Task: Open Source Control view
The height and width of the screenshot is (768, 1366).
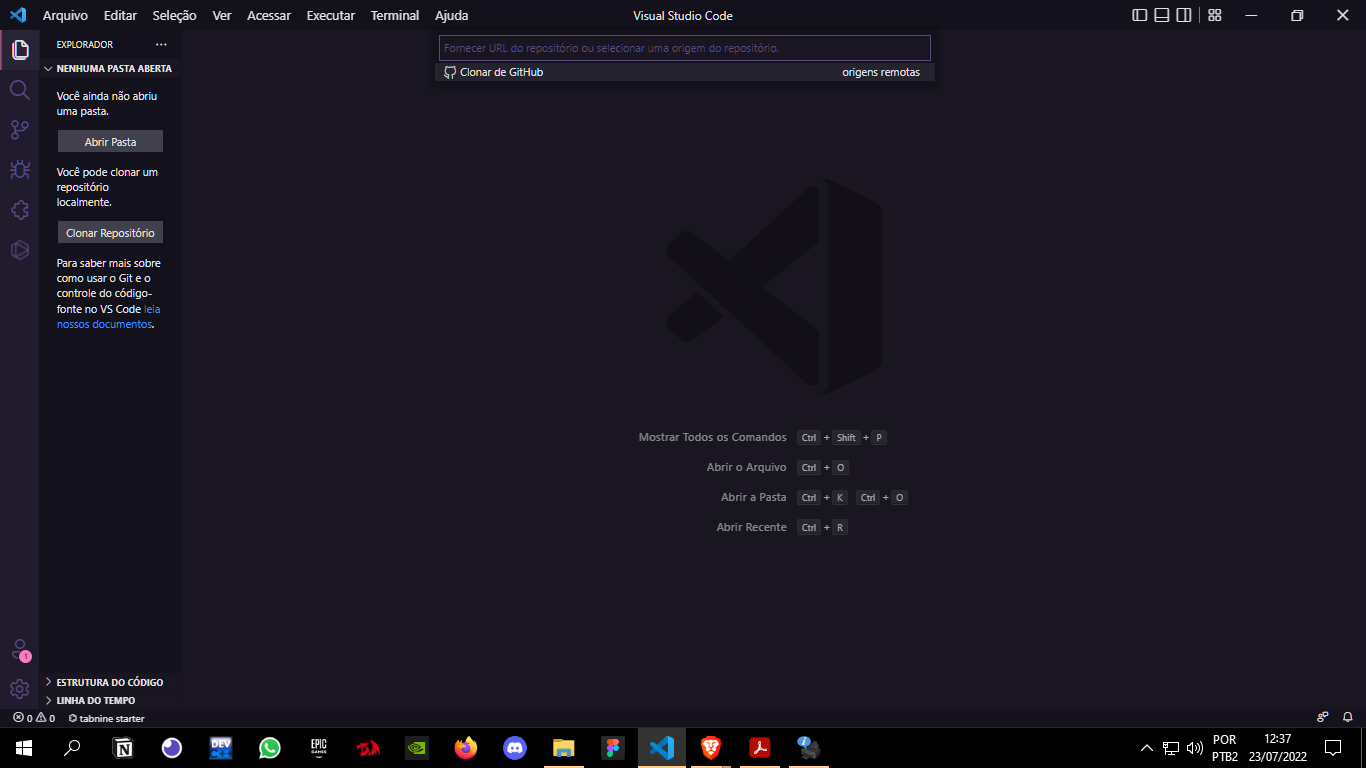Action: coord(19,130)
